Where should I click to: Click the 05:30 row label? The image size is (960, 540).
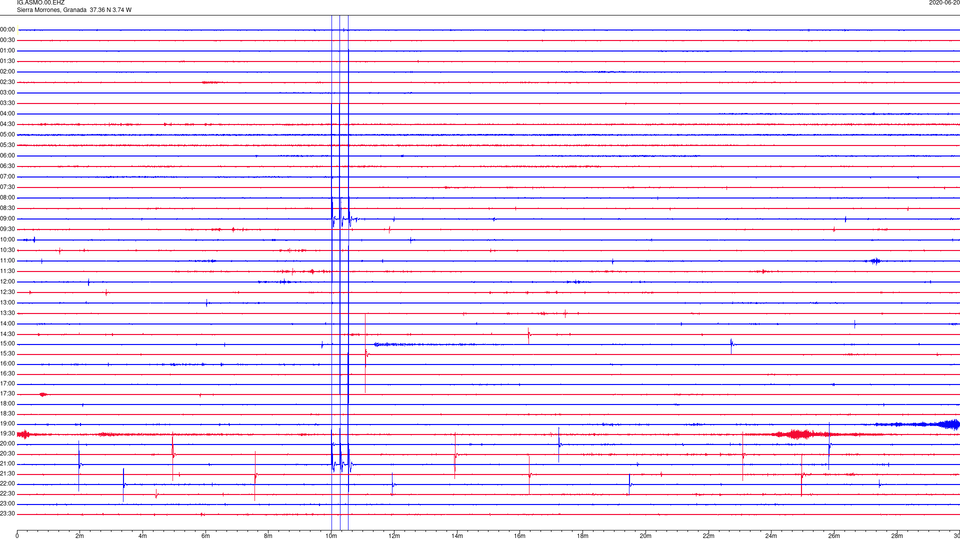pos(8,145)
